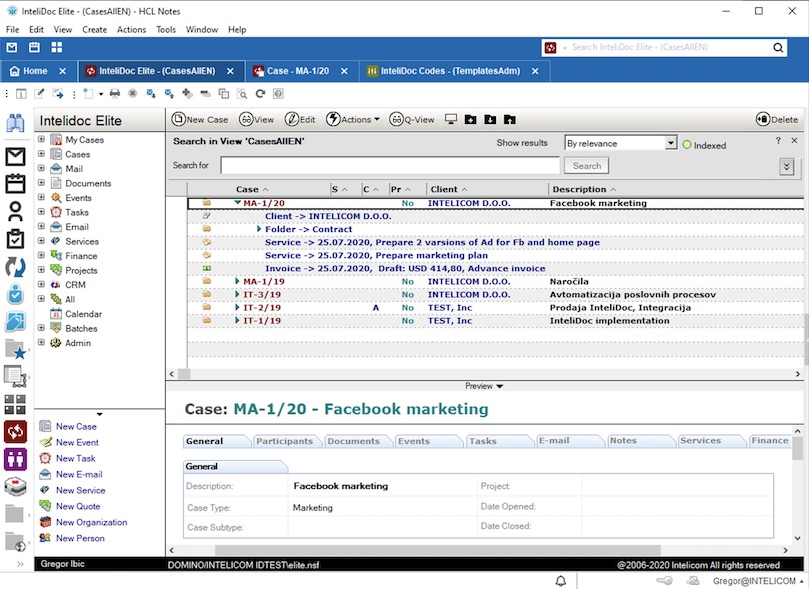Expand CRM node in navigation tree
809x589 pixels.
[41, 284]
